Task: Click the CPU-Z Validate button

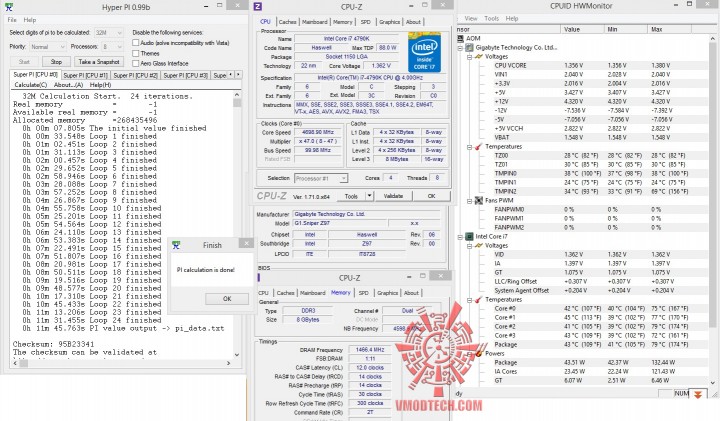Action: pos(393,196)
